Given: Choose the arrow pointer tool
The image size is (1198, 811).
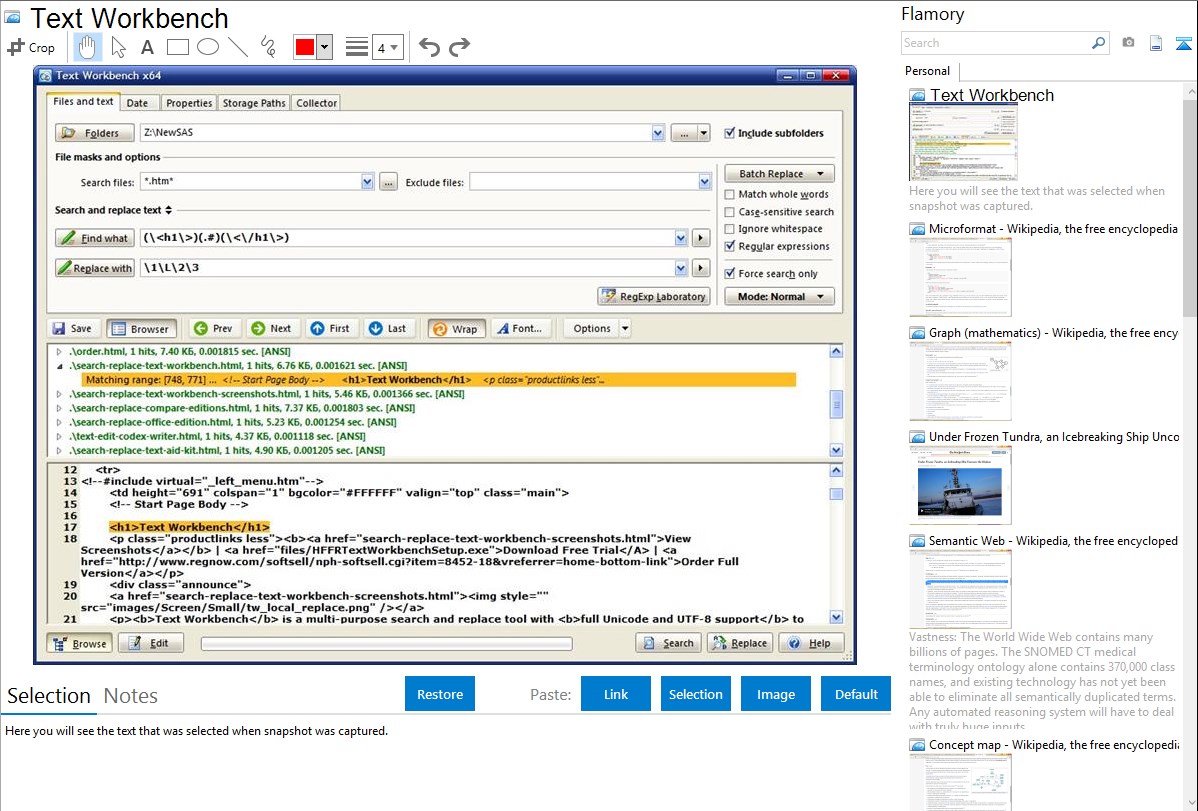Looking at the screenshot, I should click(118, 47).
